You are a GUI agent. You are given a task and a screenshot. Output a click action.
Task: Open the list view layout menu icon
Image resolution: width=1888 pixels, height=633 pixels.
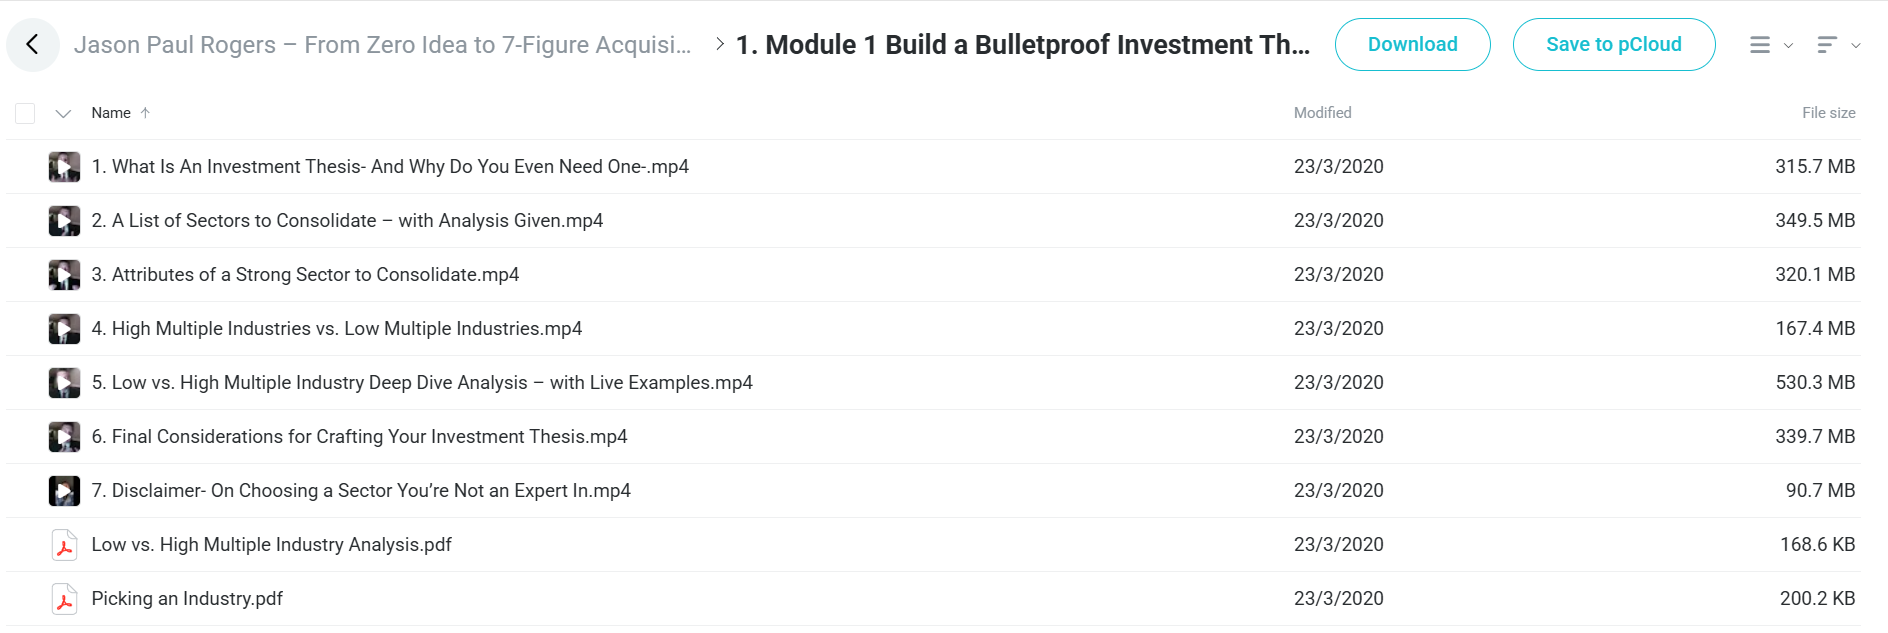point(1760,45)
